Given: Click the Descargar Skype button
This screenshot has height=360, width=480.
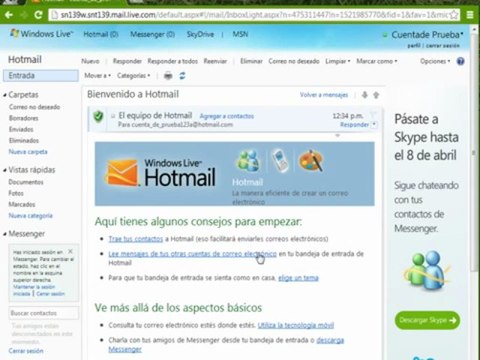Looking at the screenshot, I should [427, 320].
